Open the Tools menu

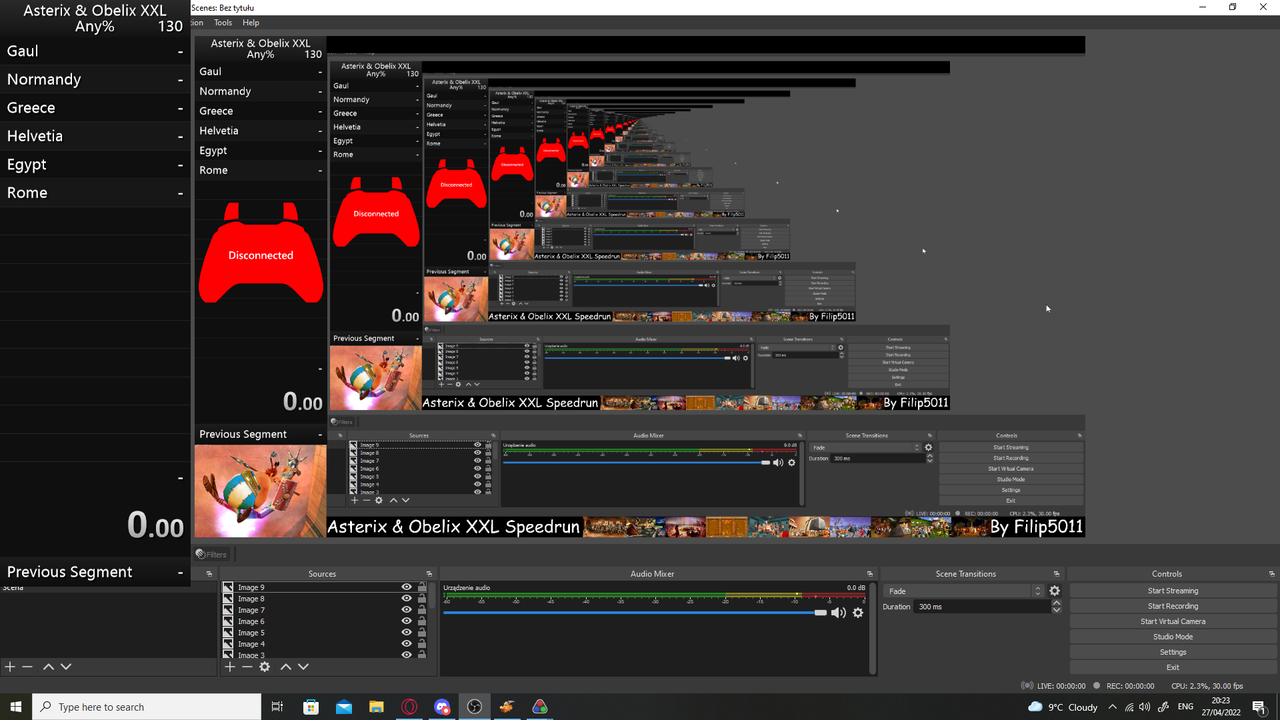[223, 22]
